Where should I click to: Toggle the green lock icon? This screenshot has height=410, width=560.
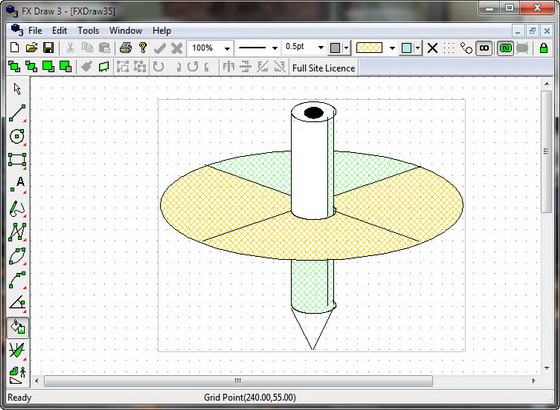(544, 48)
